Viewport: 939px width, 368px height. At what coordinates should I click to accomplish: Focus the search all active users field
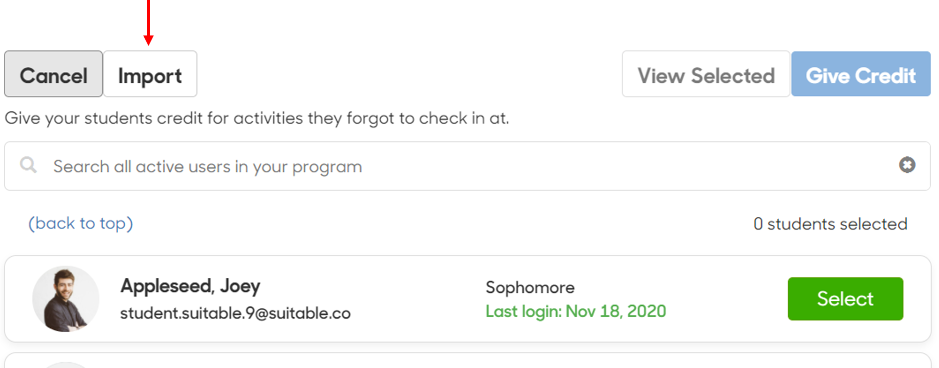pyautogui.click(x=468, y=166)
